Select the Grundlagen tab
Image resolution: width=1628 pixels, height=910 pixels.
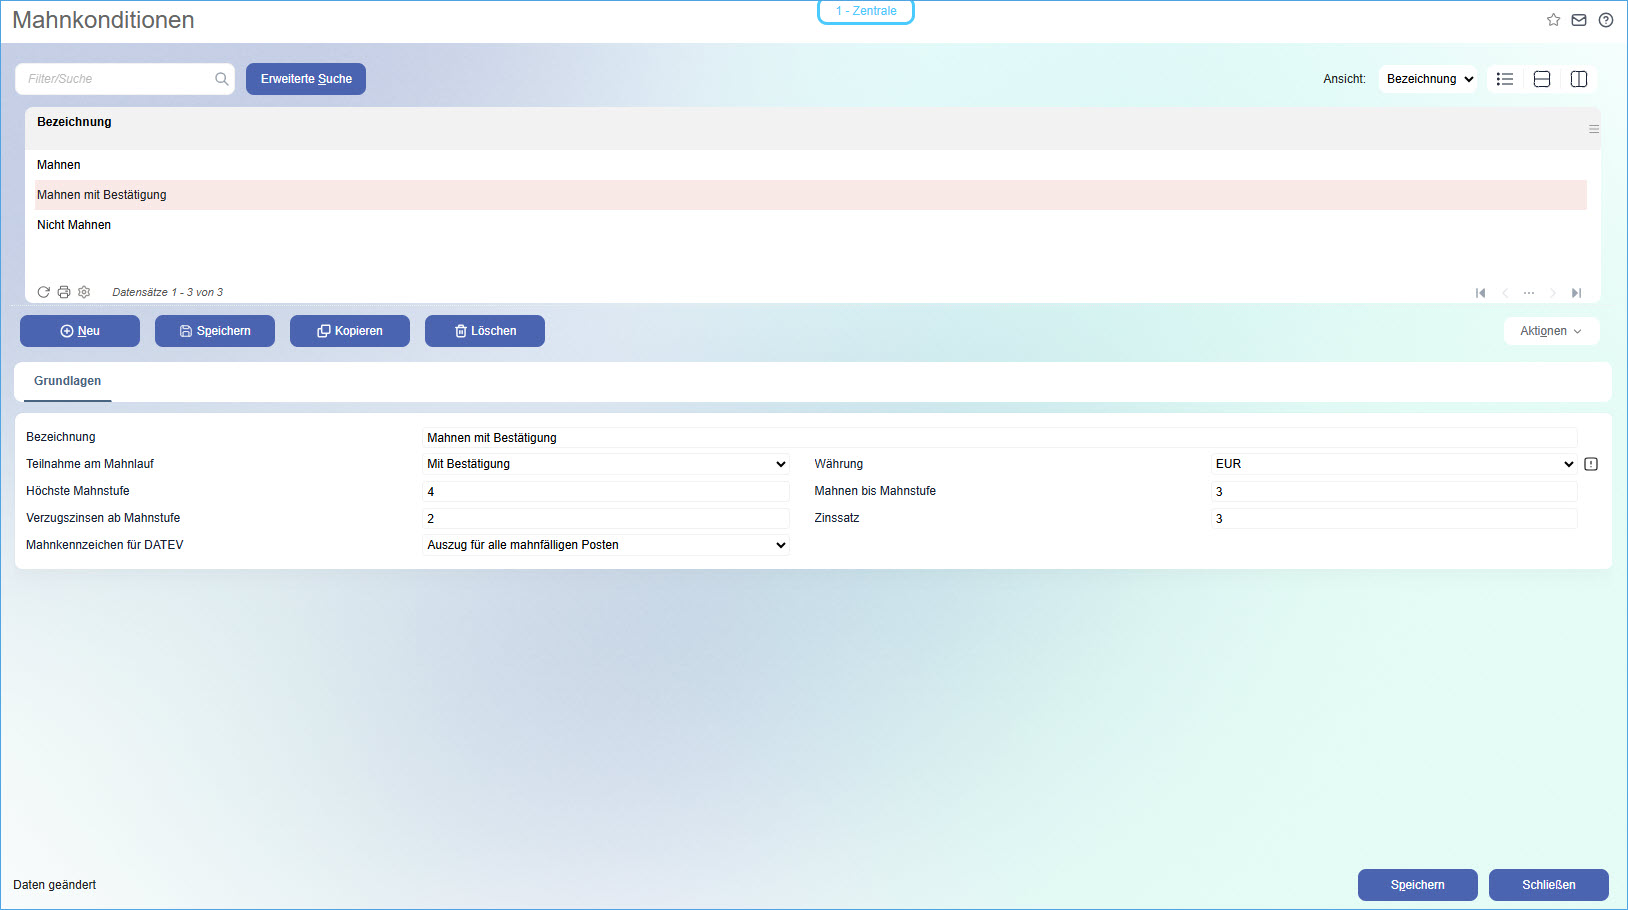click(67, 381)
